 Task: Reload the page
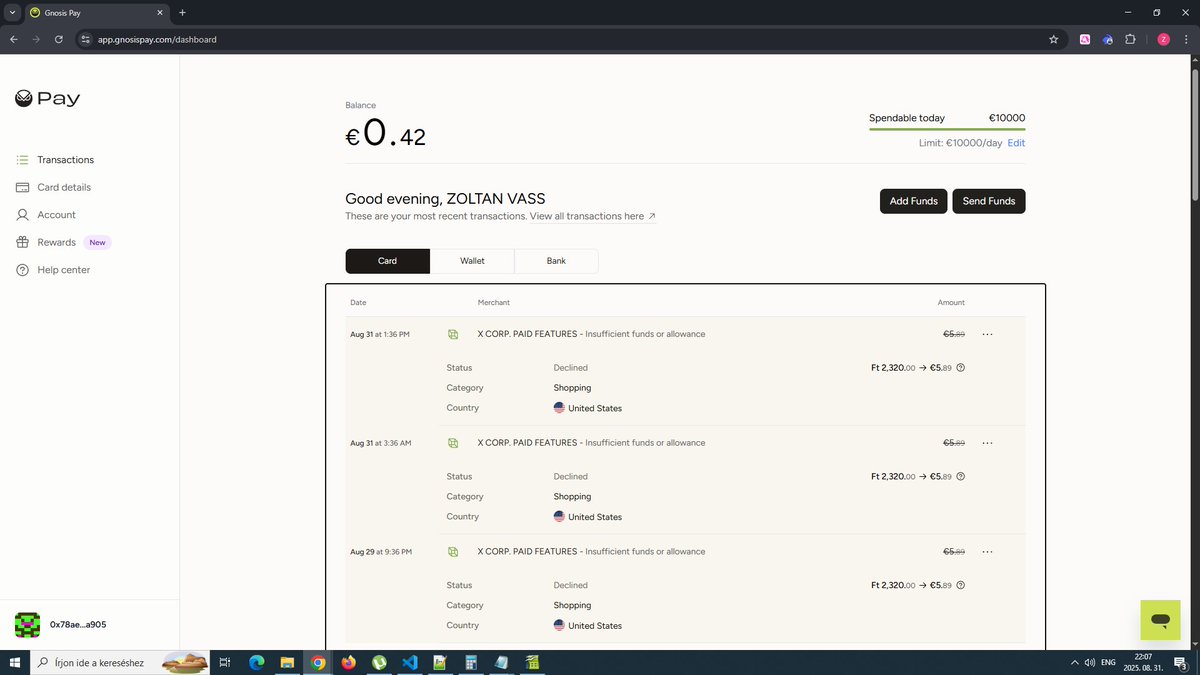coord(59,39)
